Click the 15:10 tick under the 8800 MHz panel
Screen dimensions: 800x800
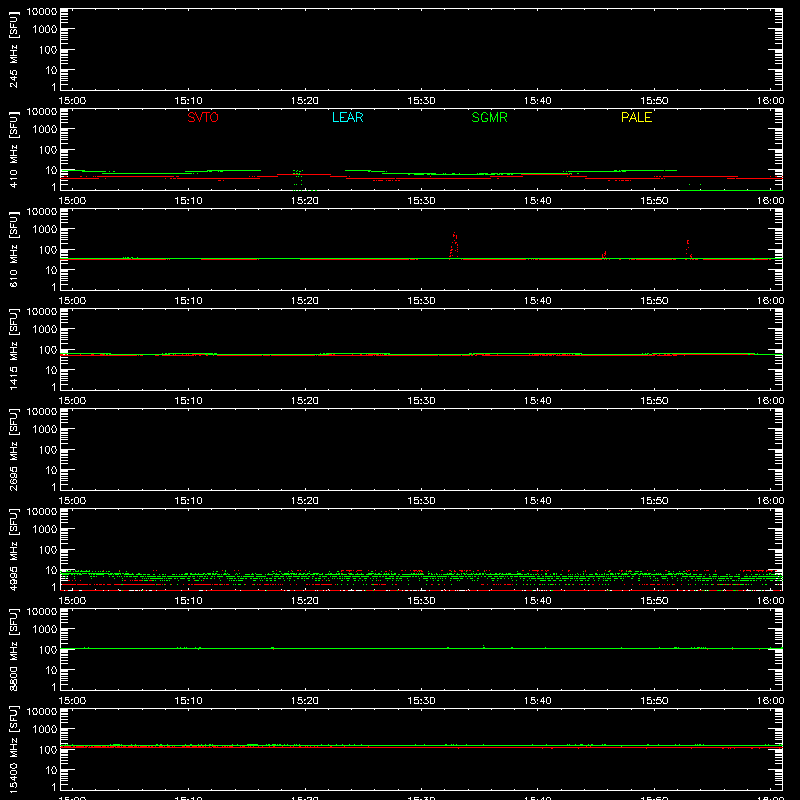[188, 701]
